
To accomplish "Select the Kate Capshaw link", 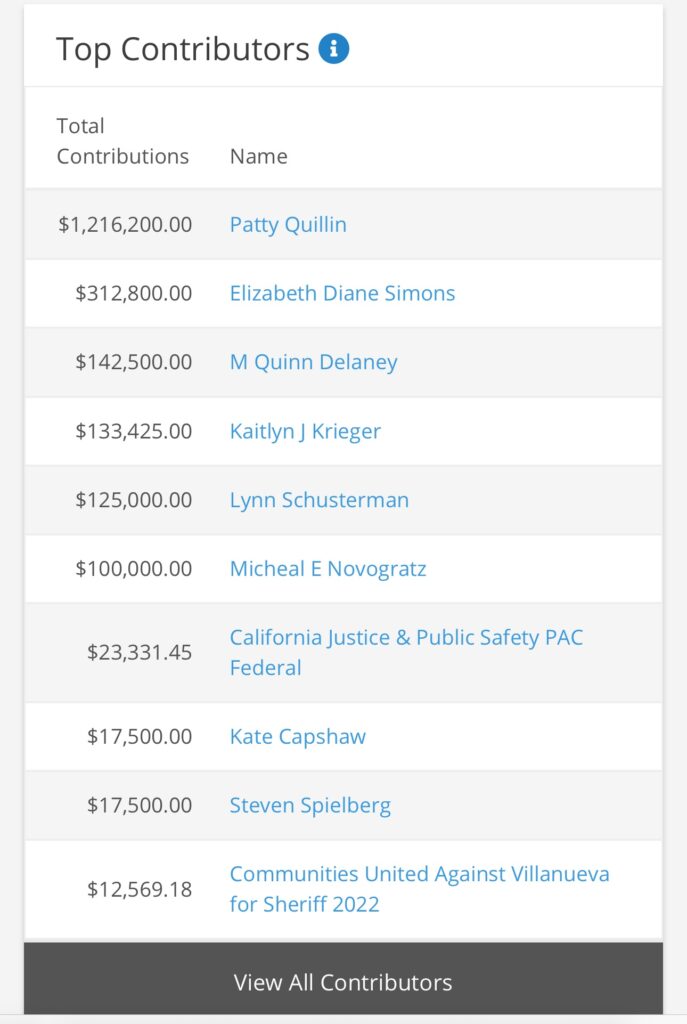I will click(x=298, y=737).
